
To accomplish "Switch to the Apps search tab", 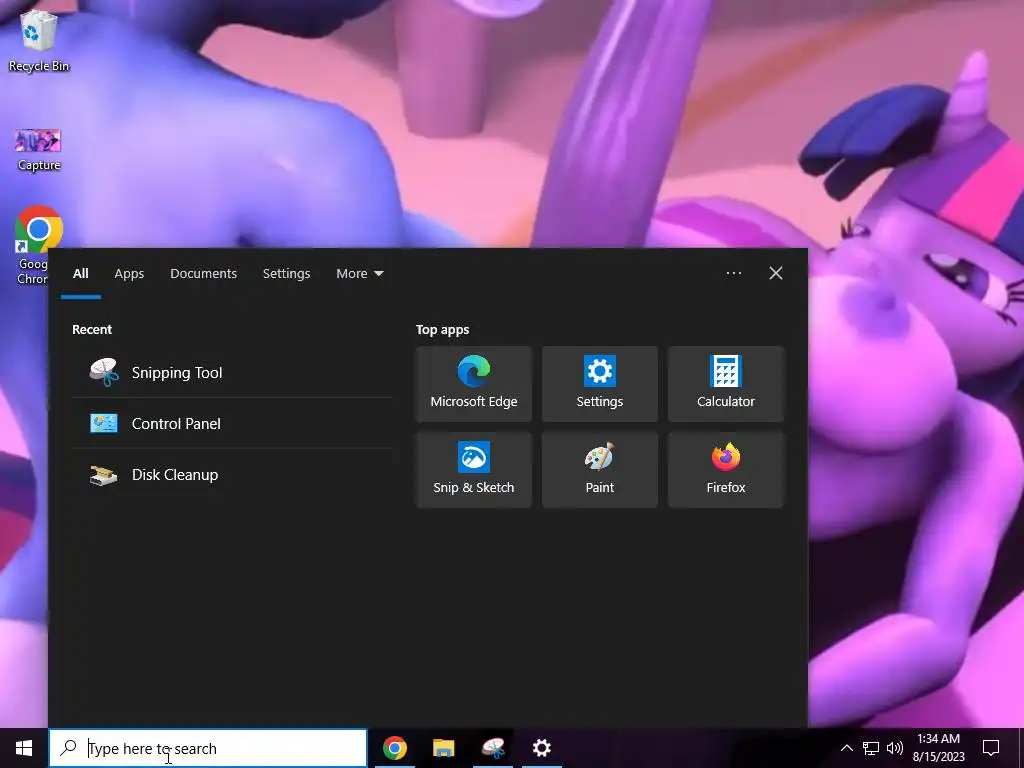I will point(129,274).
